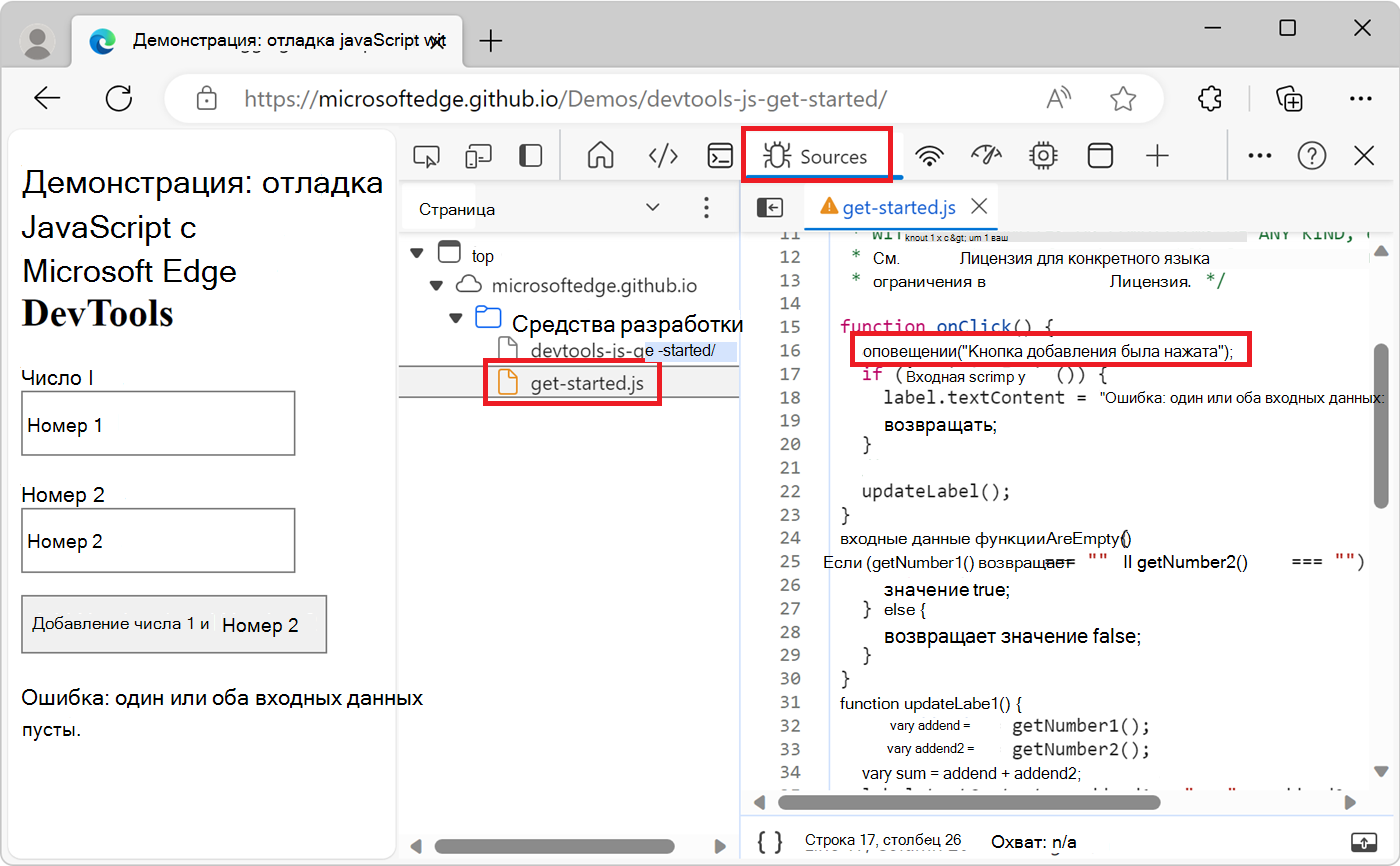Screen dimensions: 1400x866
Task: Add more tools with the plus icon
Action: (1157, 155)
